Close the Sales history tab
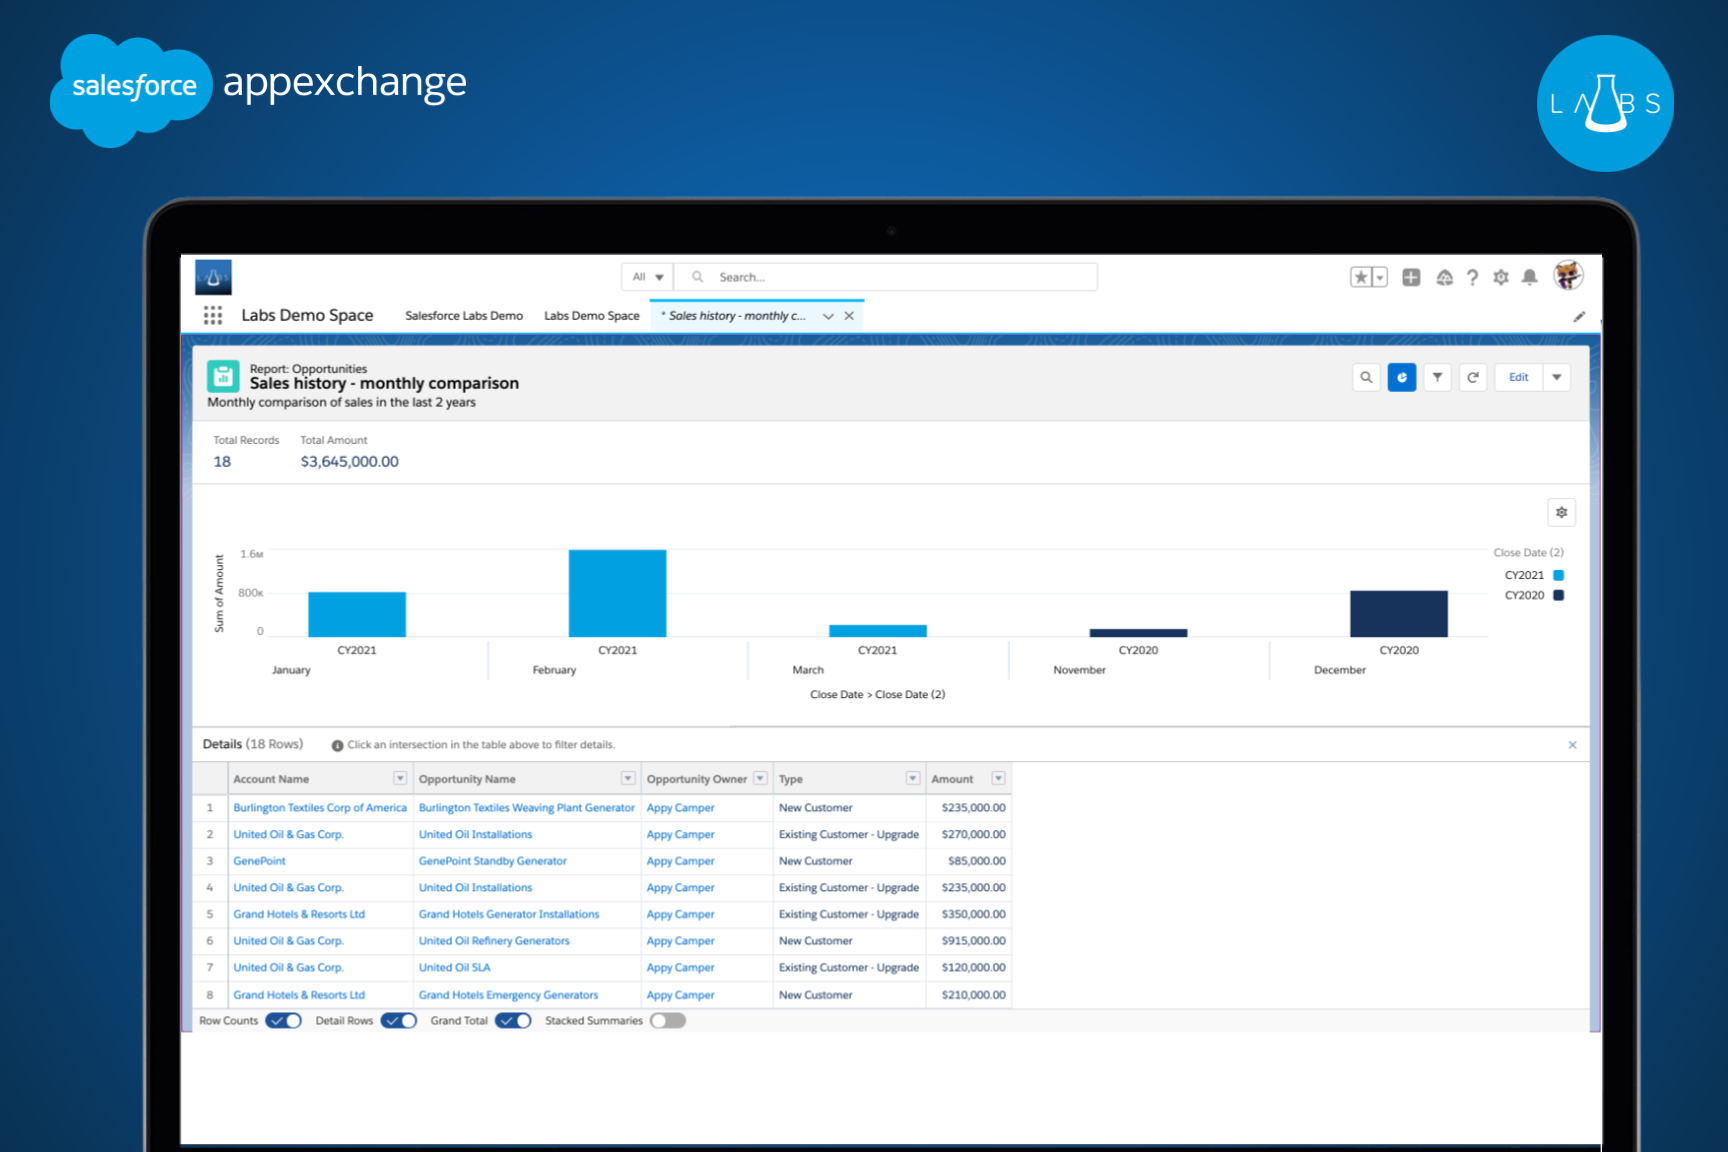 point(849,316)
